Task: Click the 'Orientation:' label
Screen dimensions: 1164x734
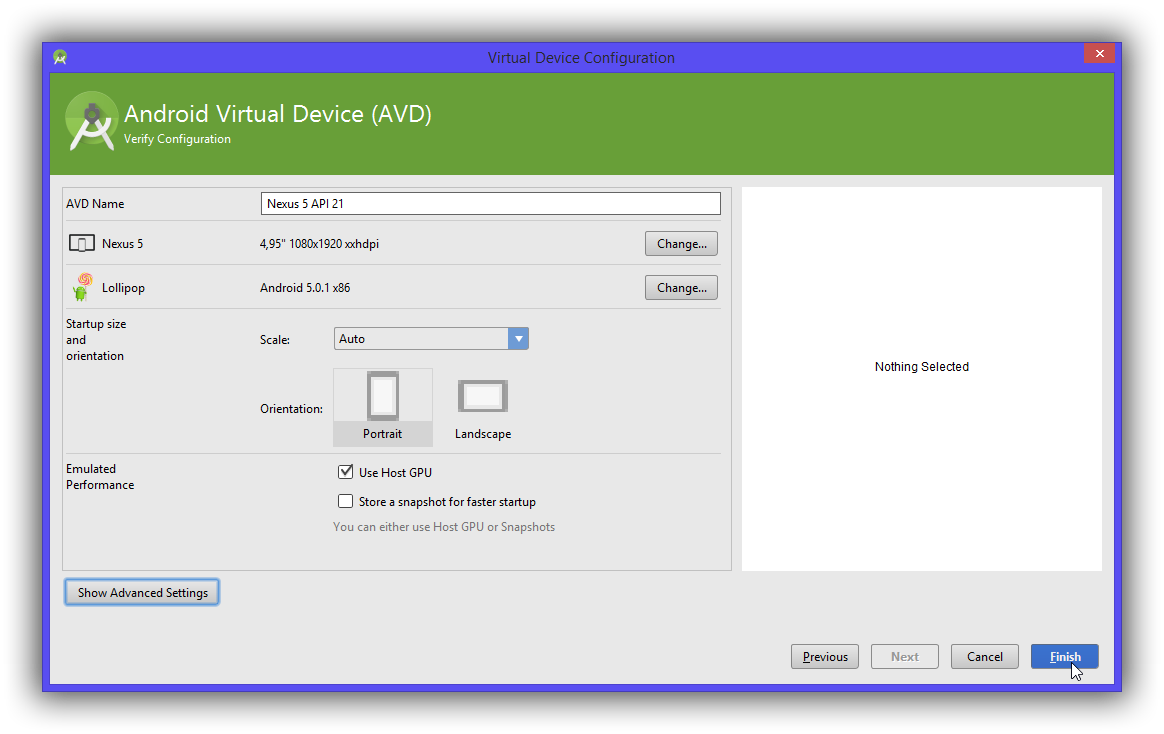Action: click(291, 409)
